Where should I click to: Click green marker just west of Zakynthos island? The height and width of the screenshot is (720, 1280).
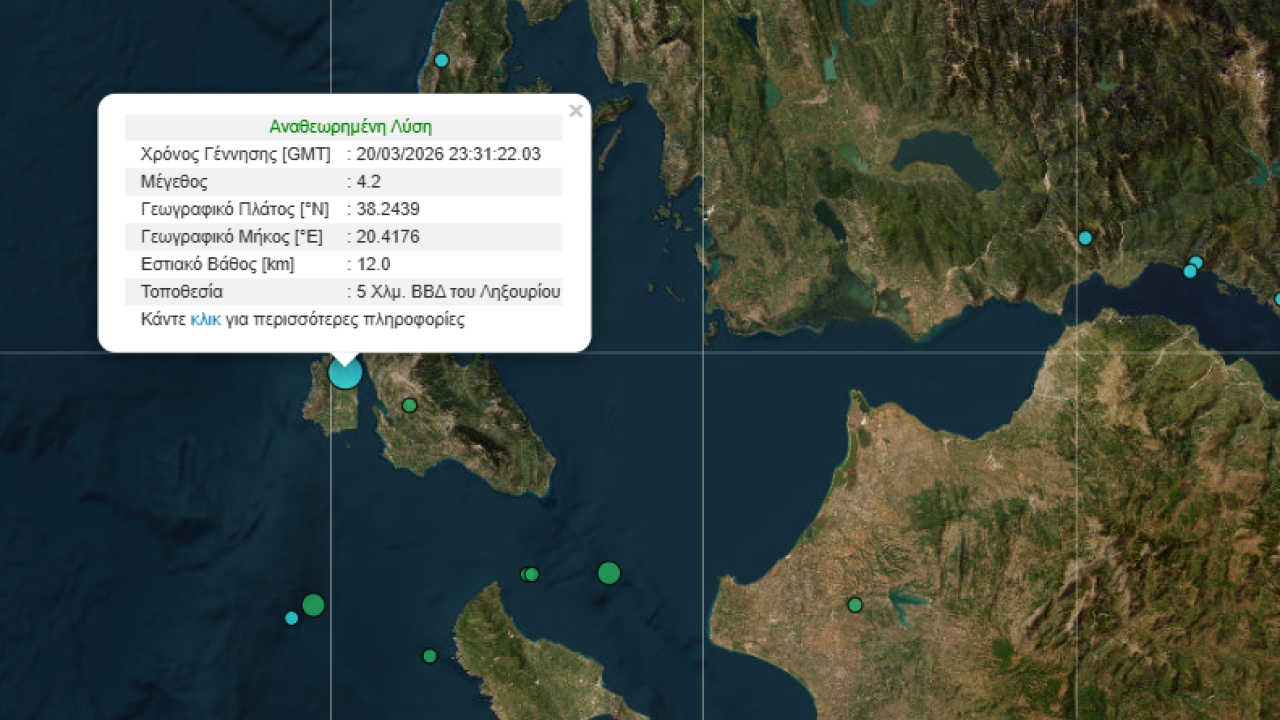430,656
